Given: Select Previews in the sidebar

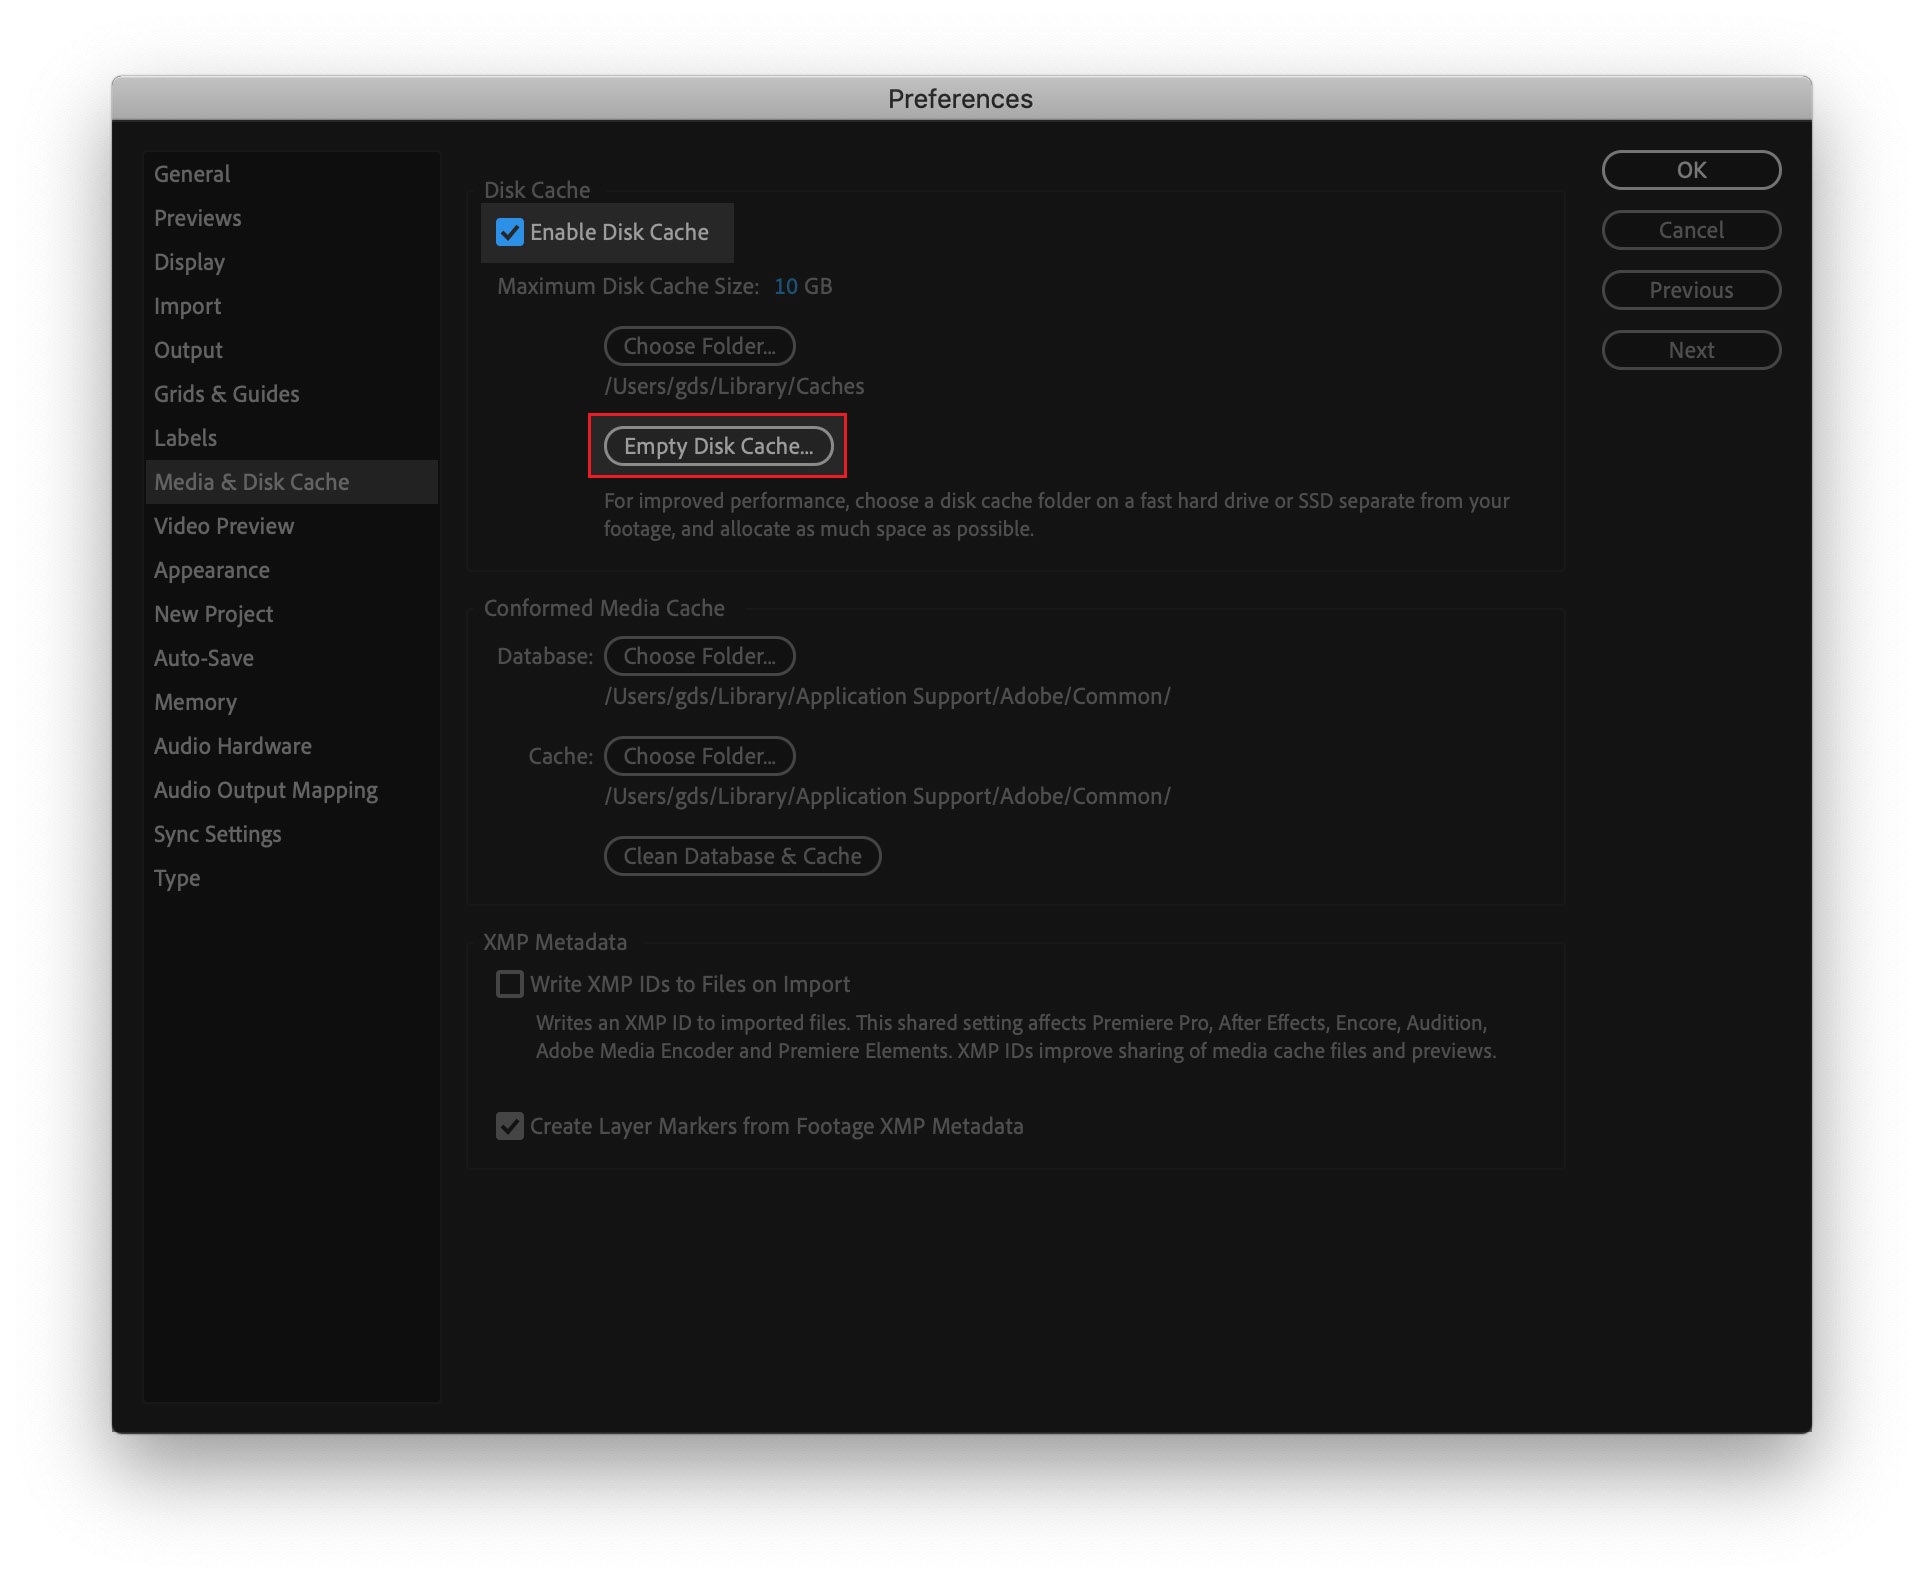Looking at the screenshot, I should pyautogui.click(x=291, y=218).
